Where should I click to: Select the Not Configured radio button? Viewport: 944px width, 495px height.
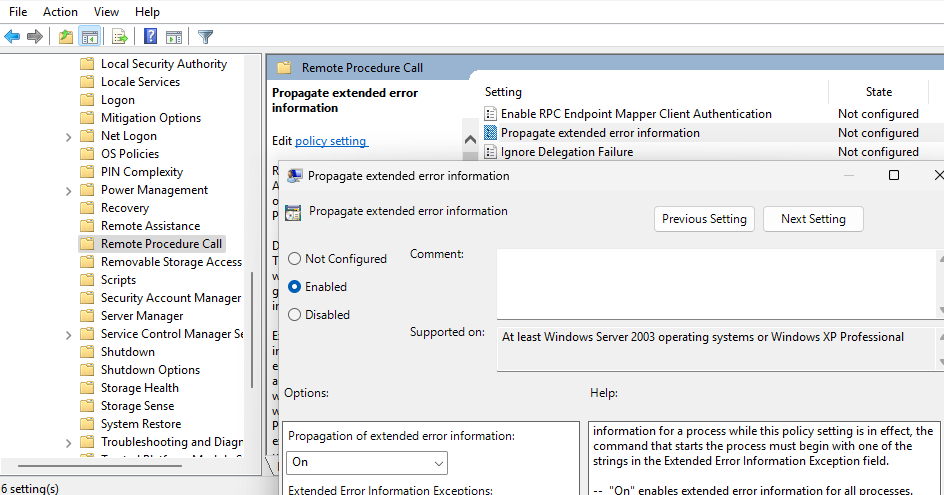point(294,259)
